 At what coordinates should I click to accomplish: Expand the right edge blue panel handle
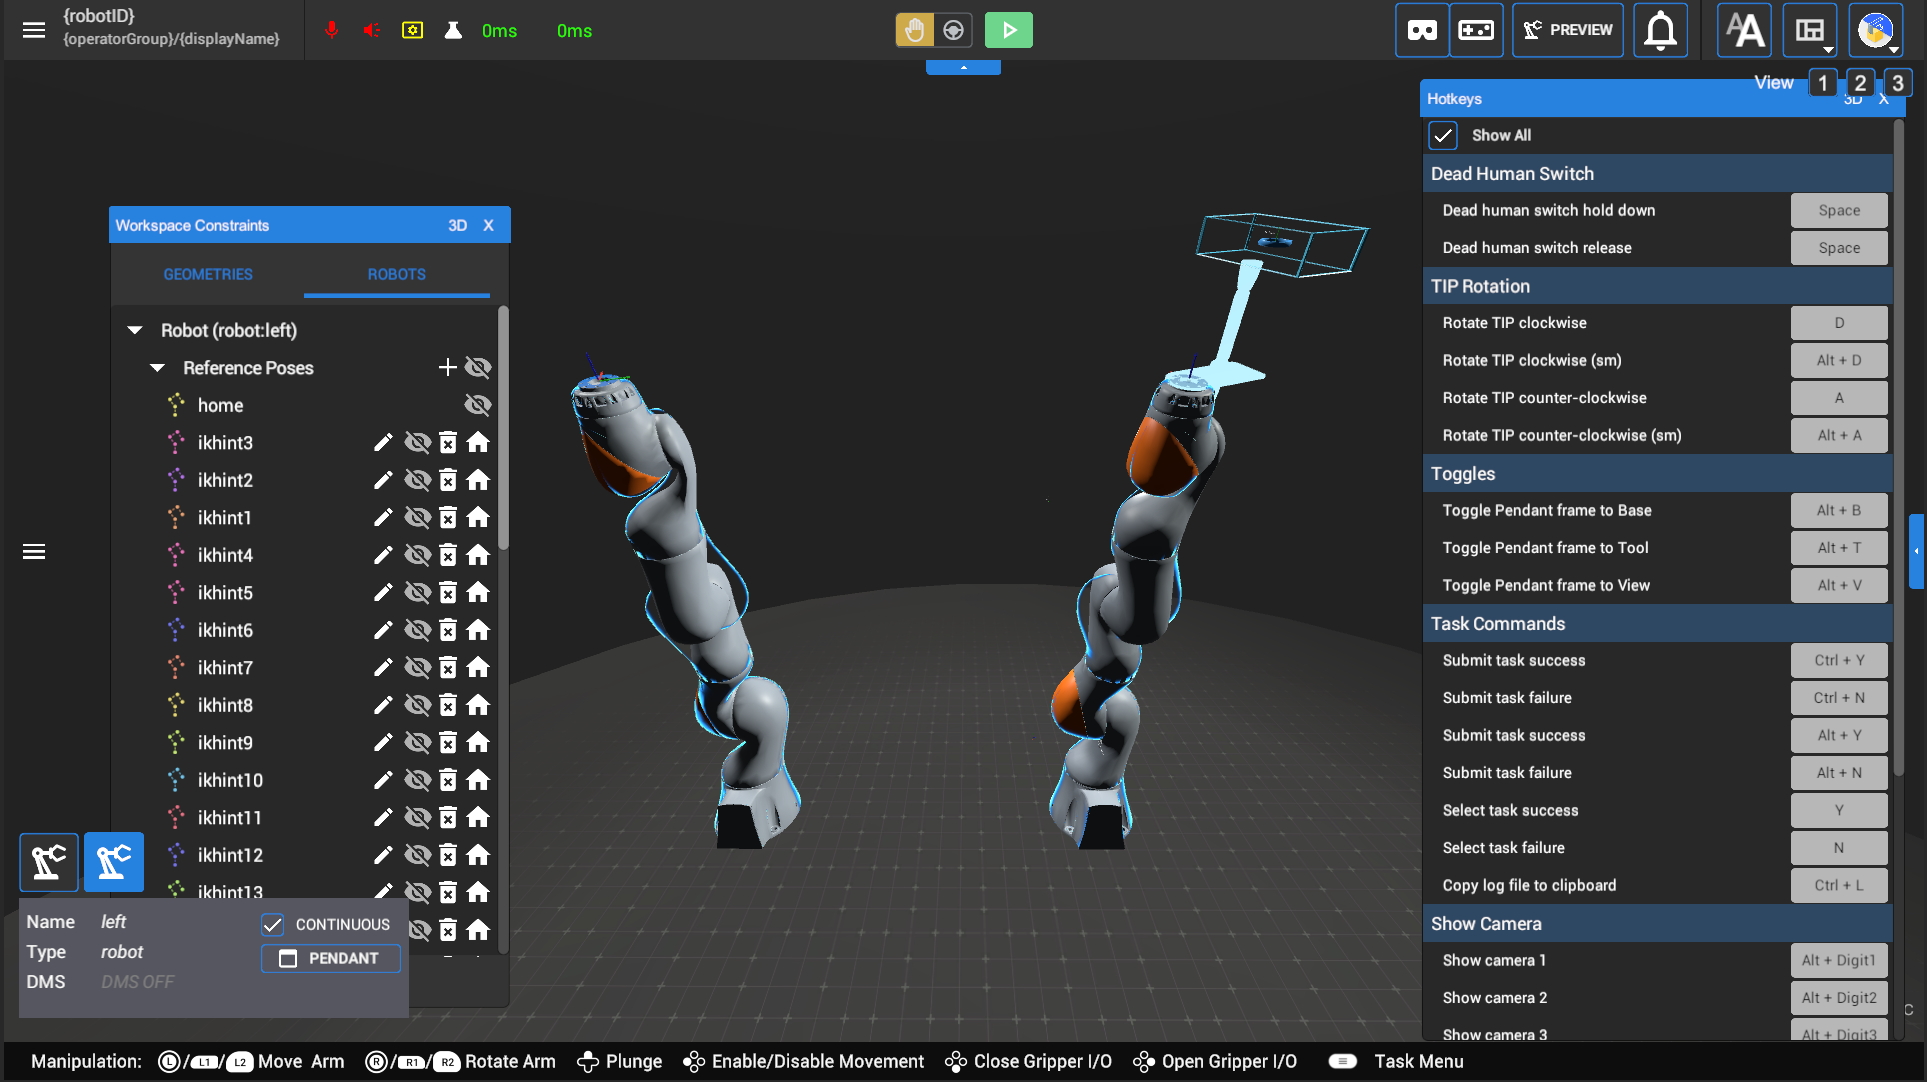point(1916,551)
